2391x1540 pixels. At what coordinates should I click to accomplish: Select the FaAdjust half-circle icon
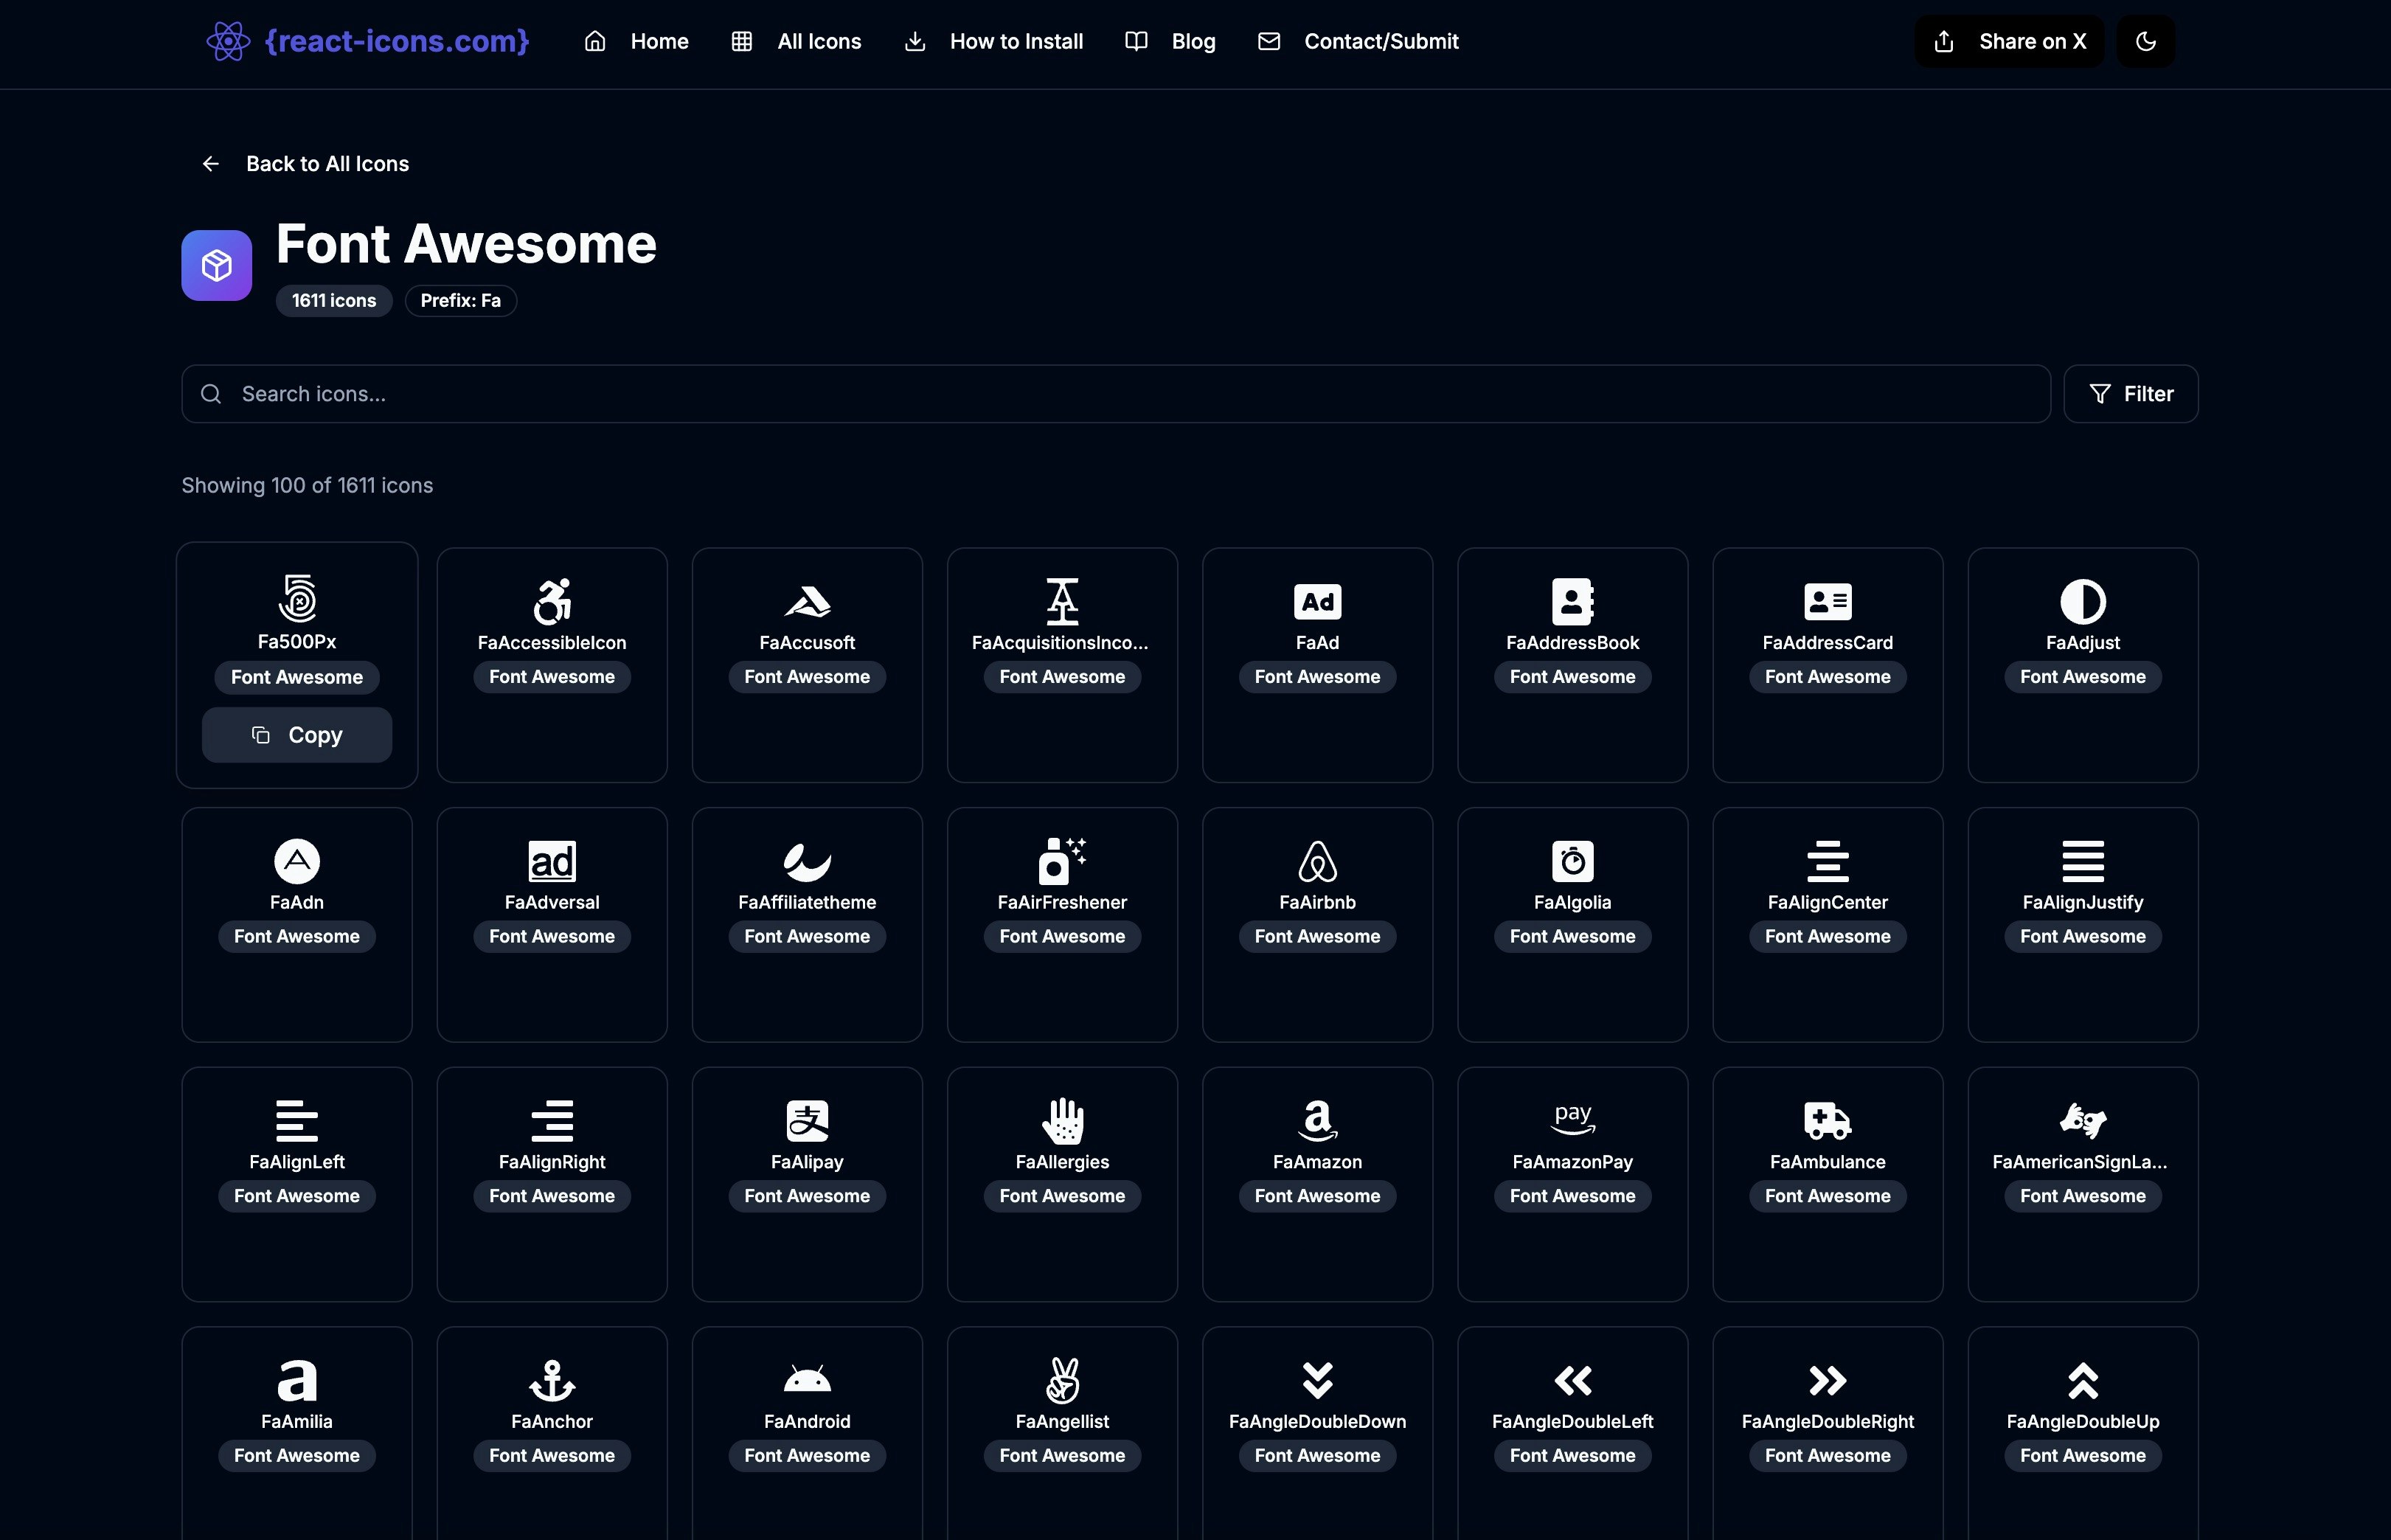(2082, 601)
